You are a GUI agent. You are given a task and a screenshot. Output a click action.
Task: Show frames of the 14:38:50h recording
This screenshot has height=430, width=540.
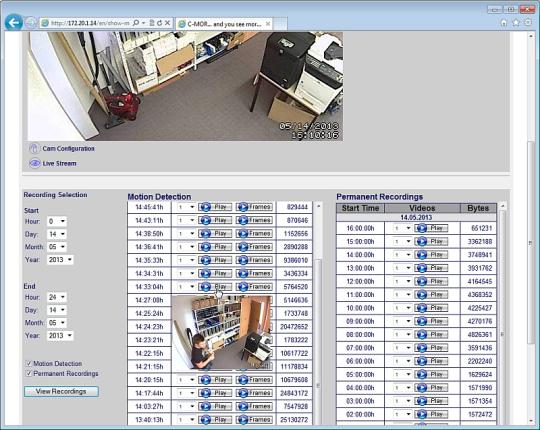pyautogui.click(x=255, y=233)
